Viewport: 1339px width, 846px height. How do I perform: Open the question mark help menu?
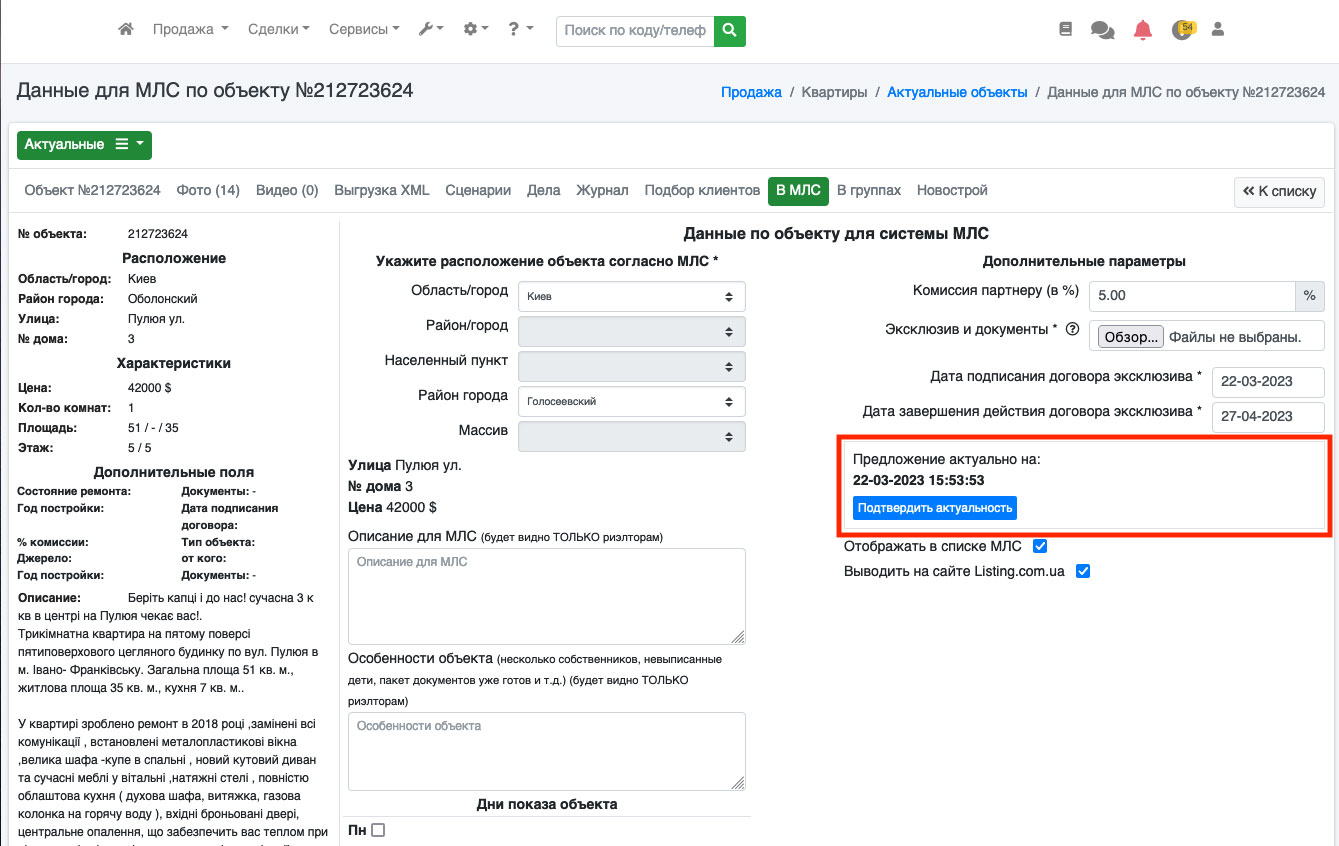point(520,30)
